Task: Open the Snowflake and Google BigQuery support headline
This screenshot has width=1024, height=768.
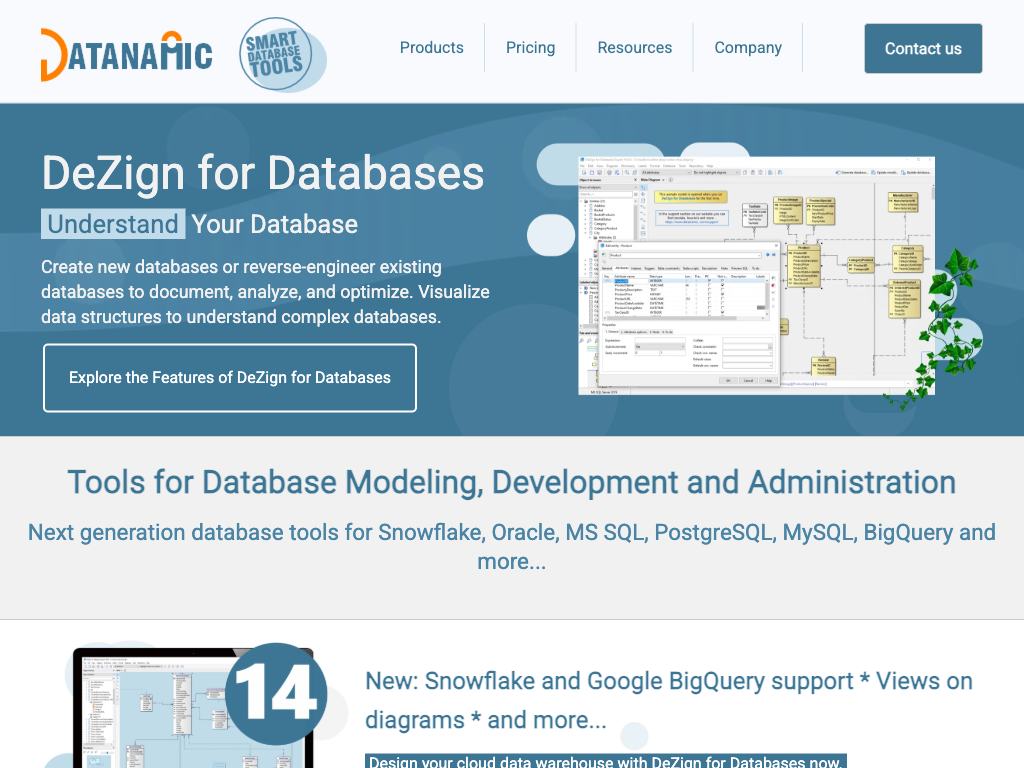Action: (668, 700)
